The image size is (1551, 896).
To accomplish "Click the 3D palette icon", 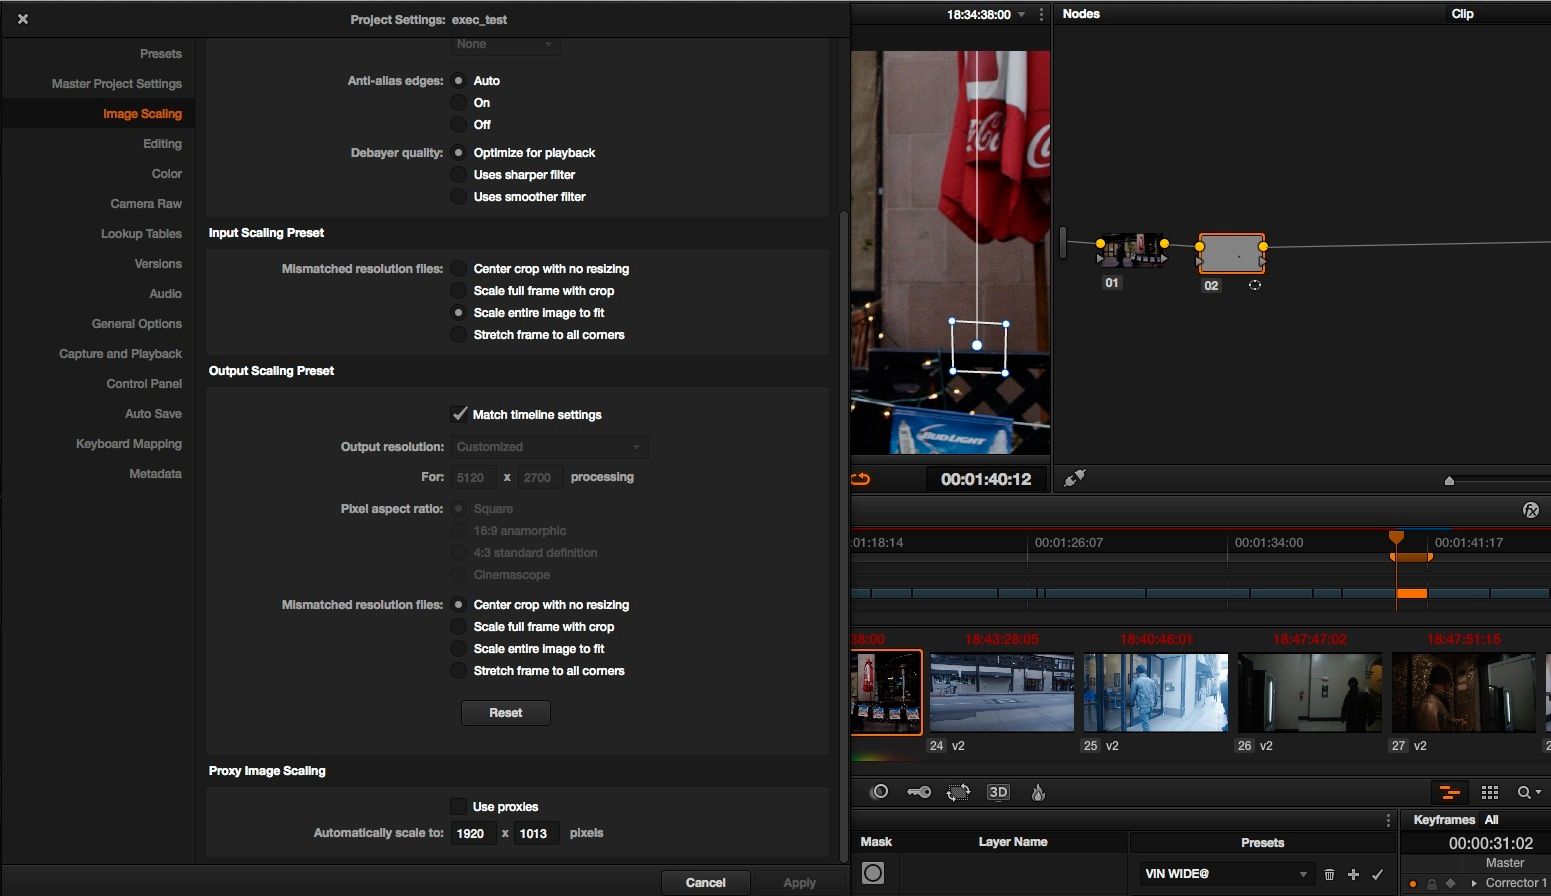I will [998, 792].
